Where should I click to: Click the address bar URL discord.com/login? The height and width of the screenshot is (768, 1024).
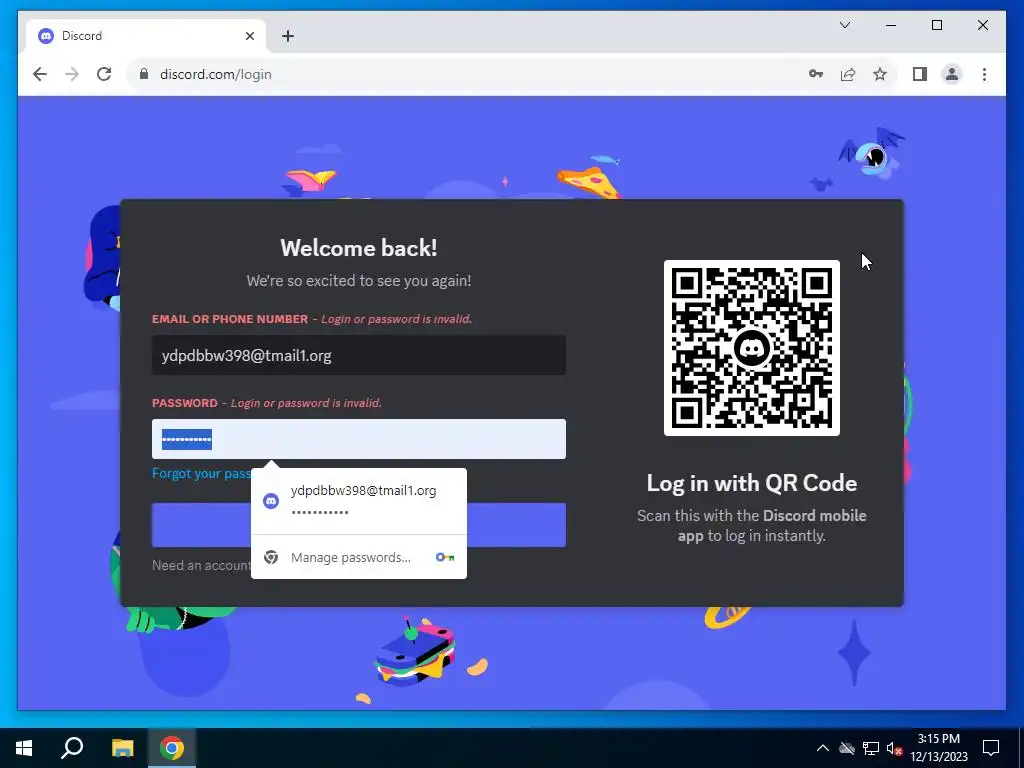(x=216, y=74)
